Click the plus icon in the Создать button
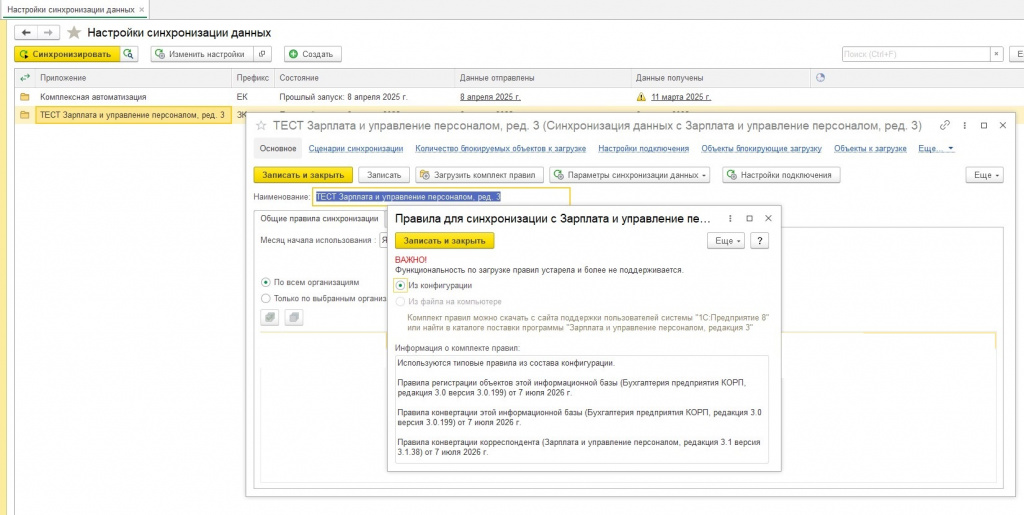The height and width of the screenshot is (515, 1024). [293, 54]
